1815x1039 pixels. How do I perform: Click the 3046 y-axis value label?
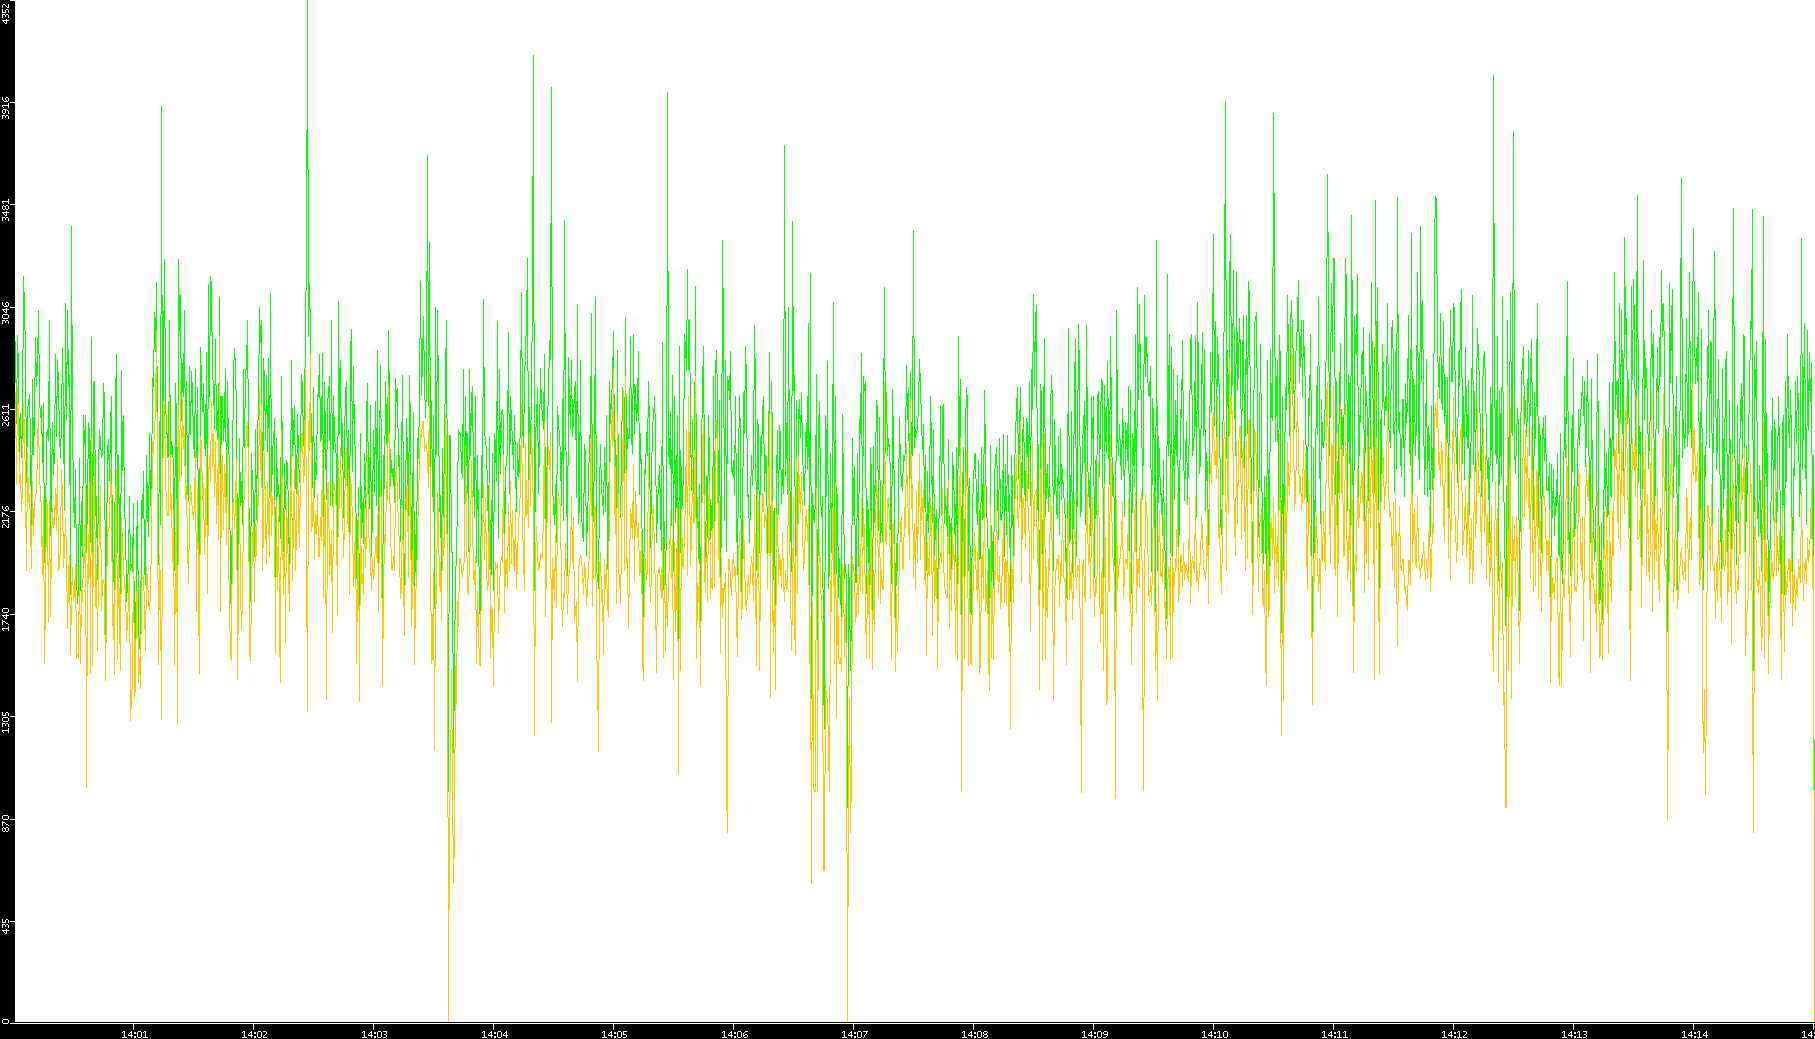tap(6, 312)
